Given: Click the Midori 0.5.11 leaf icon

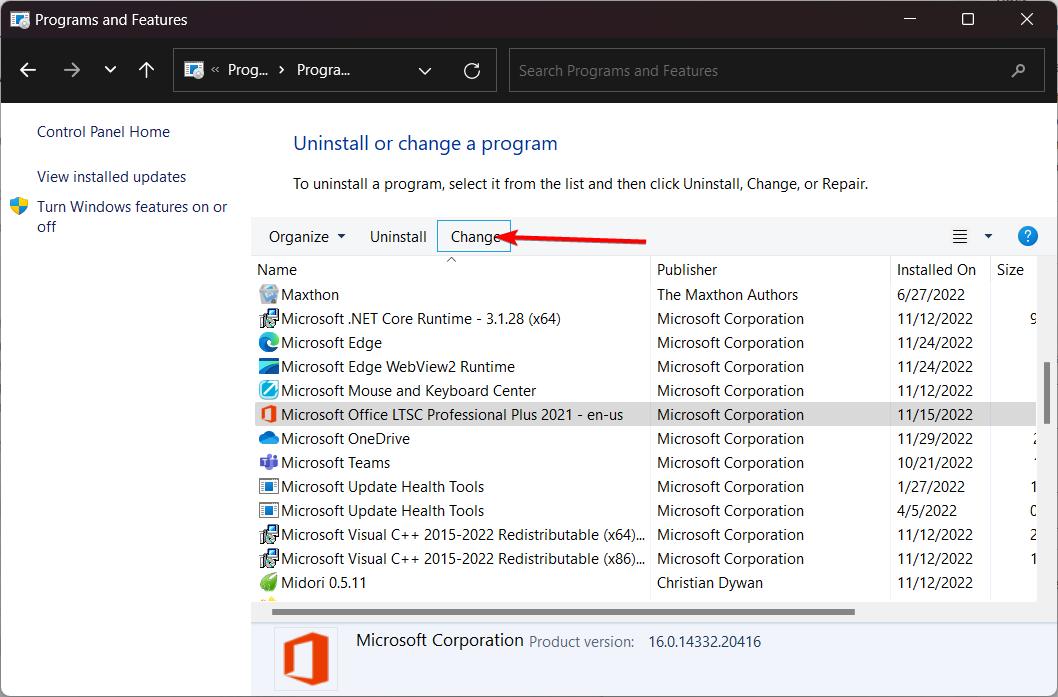Looking at the screenshot, I should tap(268, 583).
